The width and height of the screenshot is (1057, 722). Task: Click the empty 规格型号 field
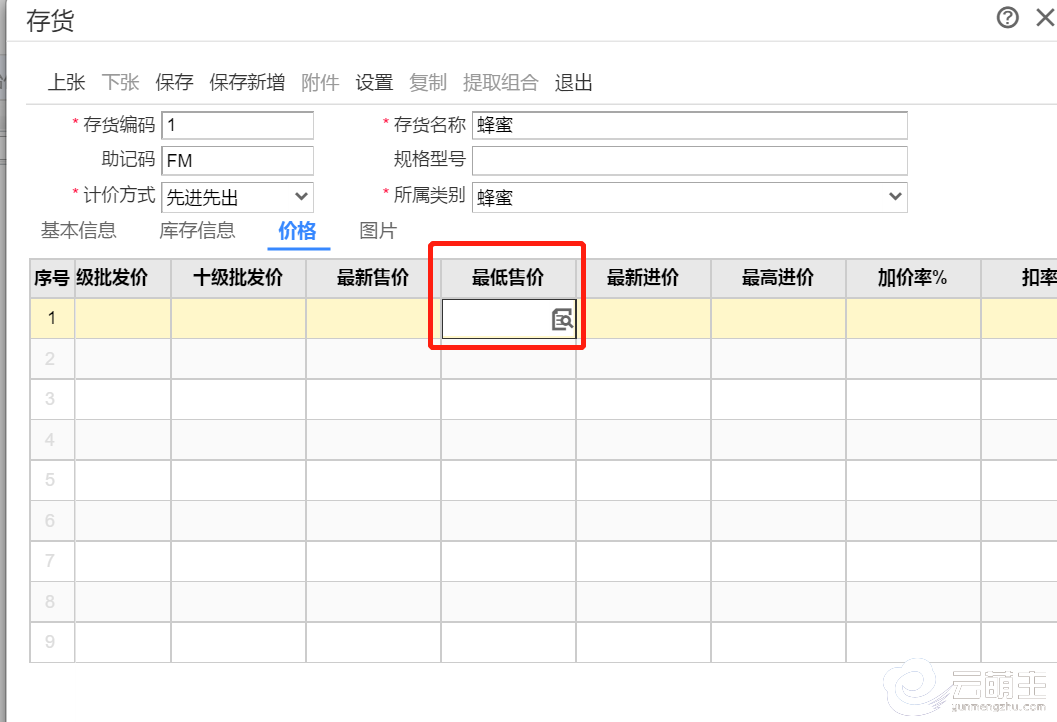[x=689, y=160]
